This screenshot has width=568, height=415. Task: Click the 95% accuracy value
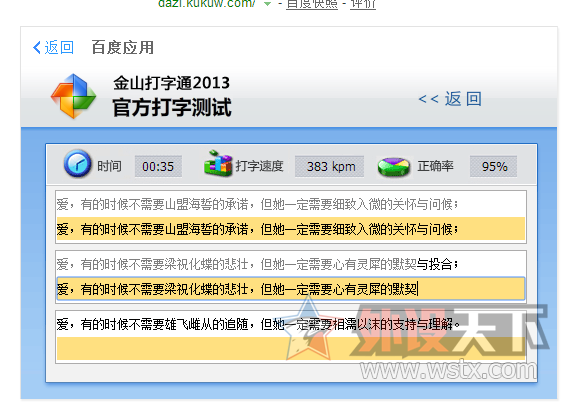click(493, 167)
